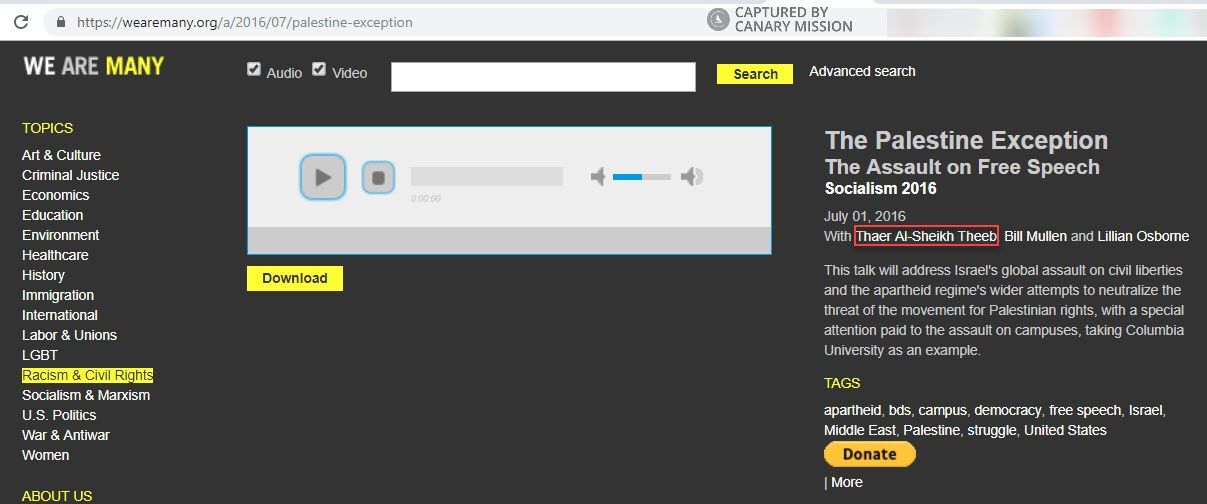Download the talk audio file

point(294,278)
